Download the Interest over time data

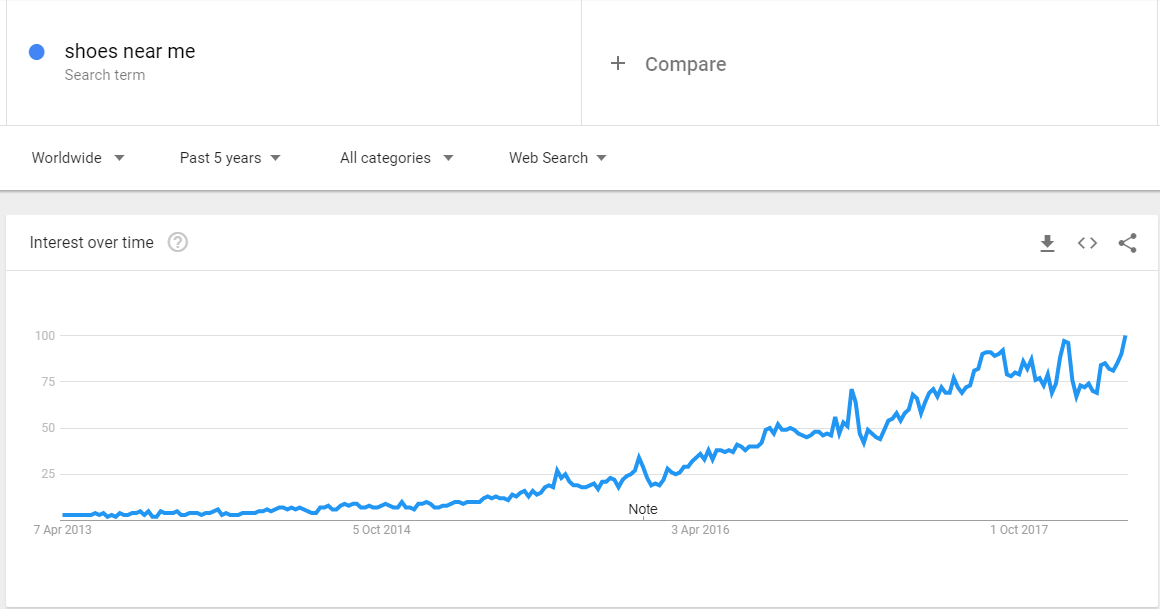click(x=1047, y=243)
